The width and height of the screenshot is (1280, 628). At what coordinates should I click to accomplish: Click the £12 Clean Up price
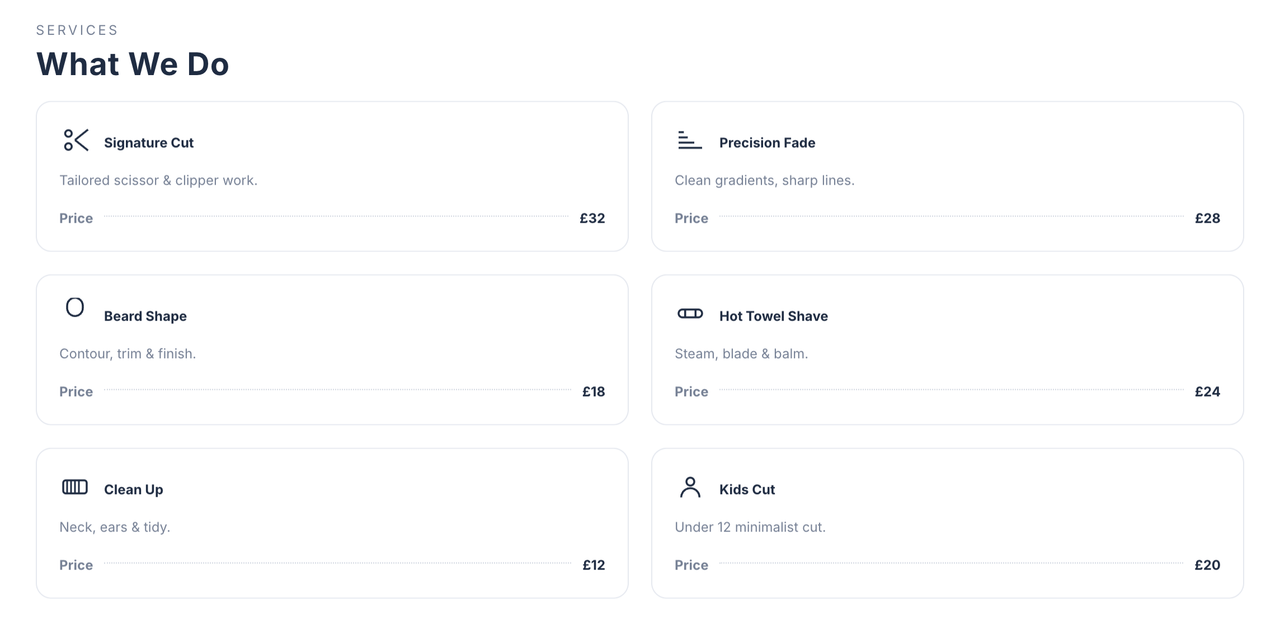[593, 565]
